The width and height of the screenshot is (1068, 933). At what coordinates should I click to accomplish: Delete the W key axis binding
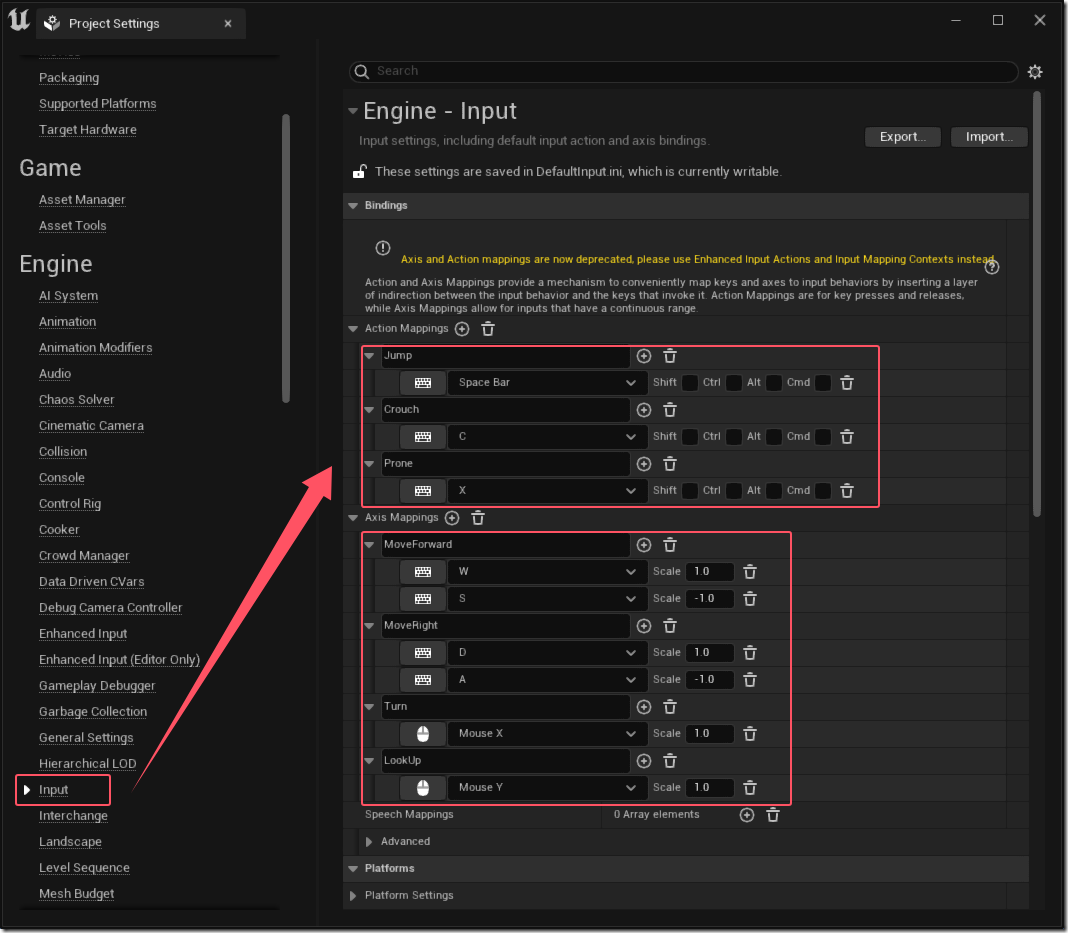[749, 572]
